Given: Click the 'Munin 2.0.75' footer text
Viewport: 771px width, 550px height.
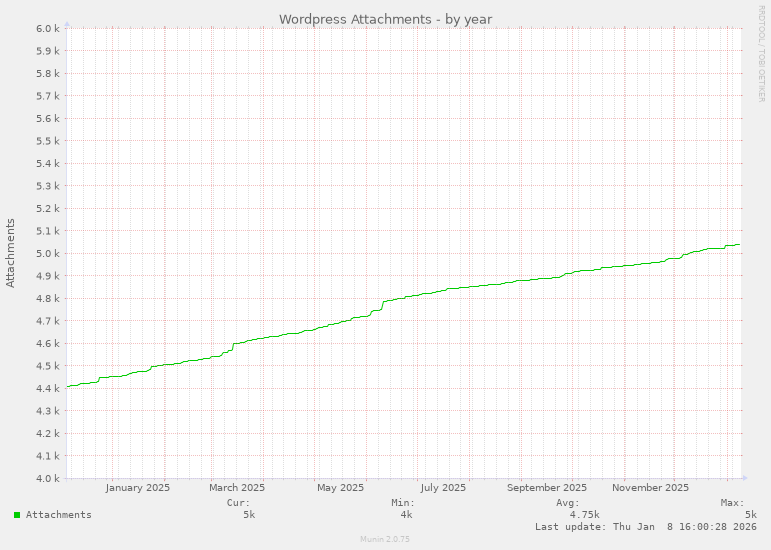Looking at the screenshot, I should click(x=385, y=539).
